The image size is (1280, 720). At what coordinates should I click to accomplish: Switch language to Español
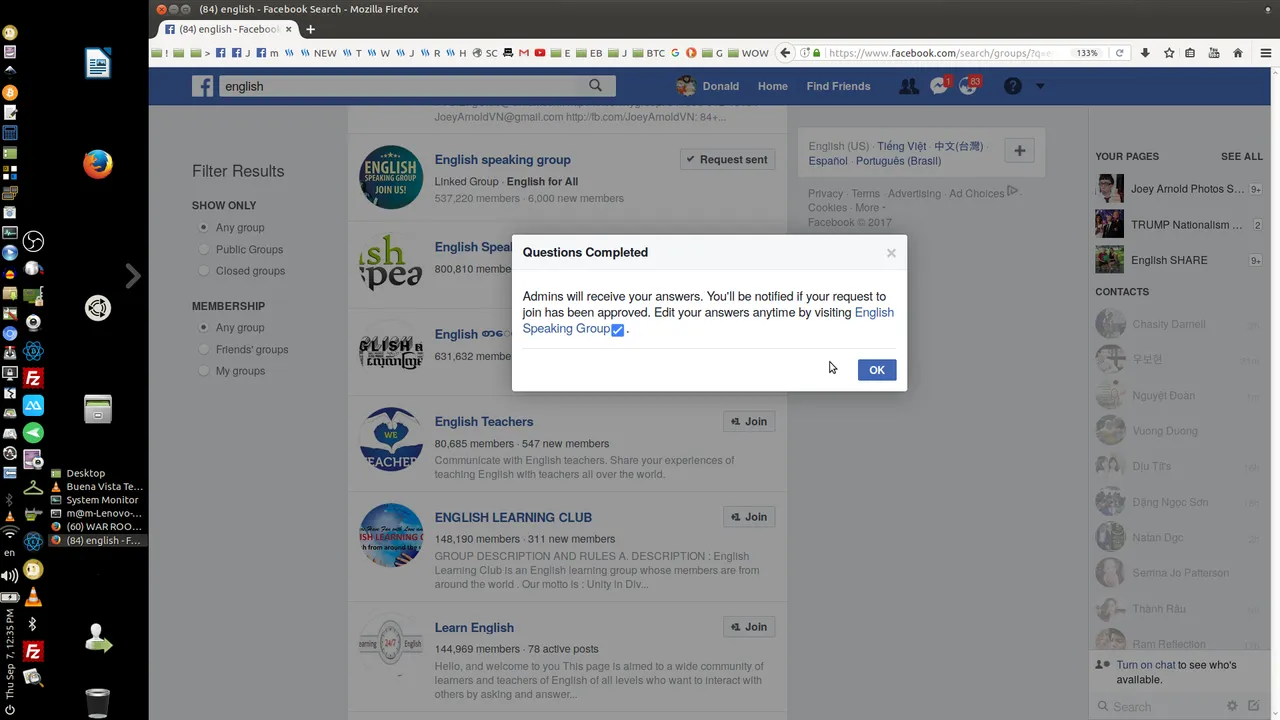click(x=828, y=161)
